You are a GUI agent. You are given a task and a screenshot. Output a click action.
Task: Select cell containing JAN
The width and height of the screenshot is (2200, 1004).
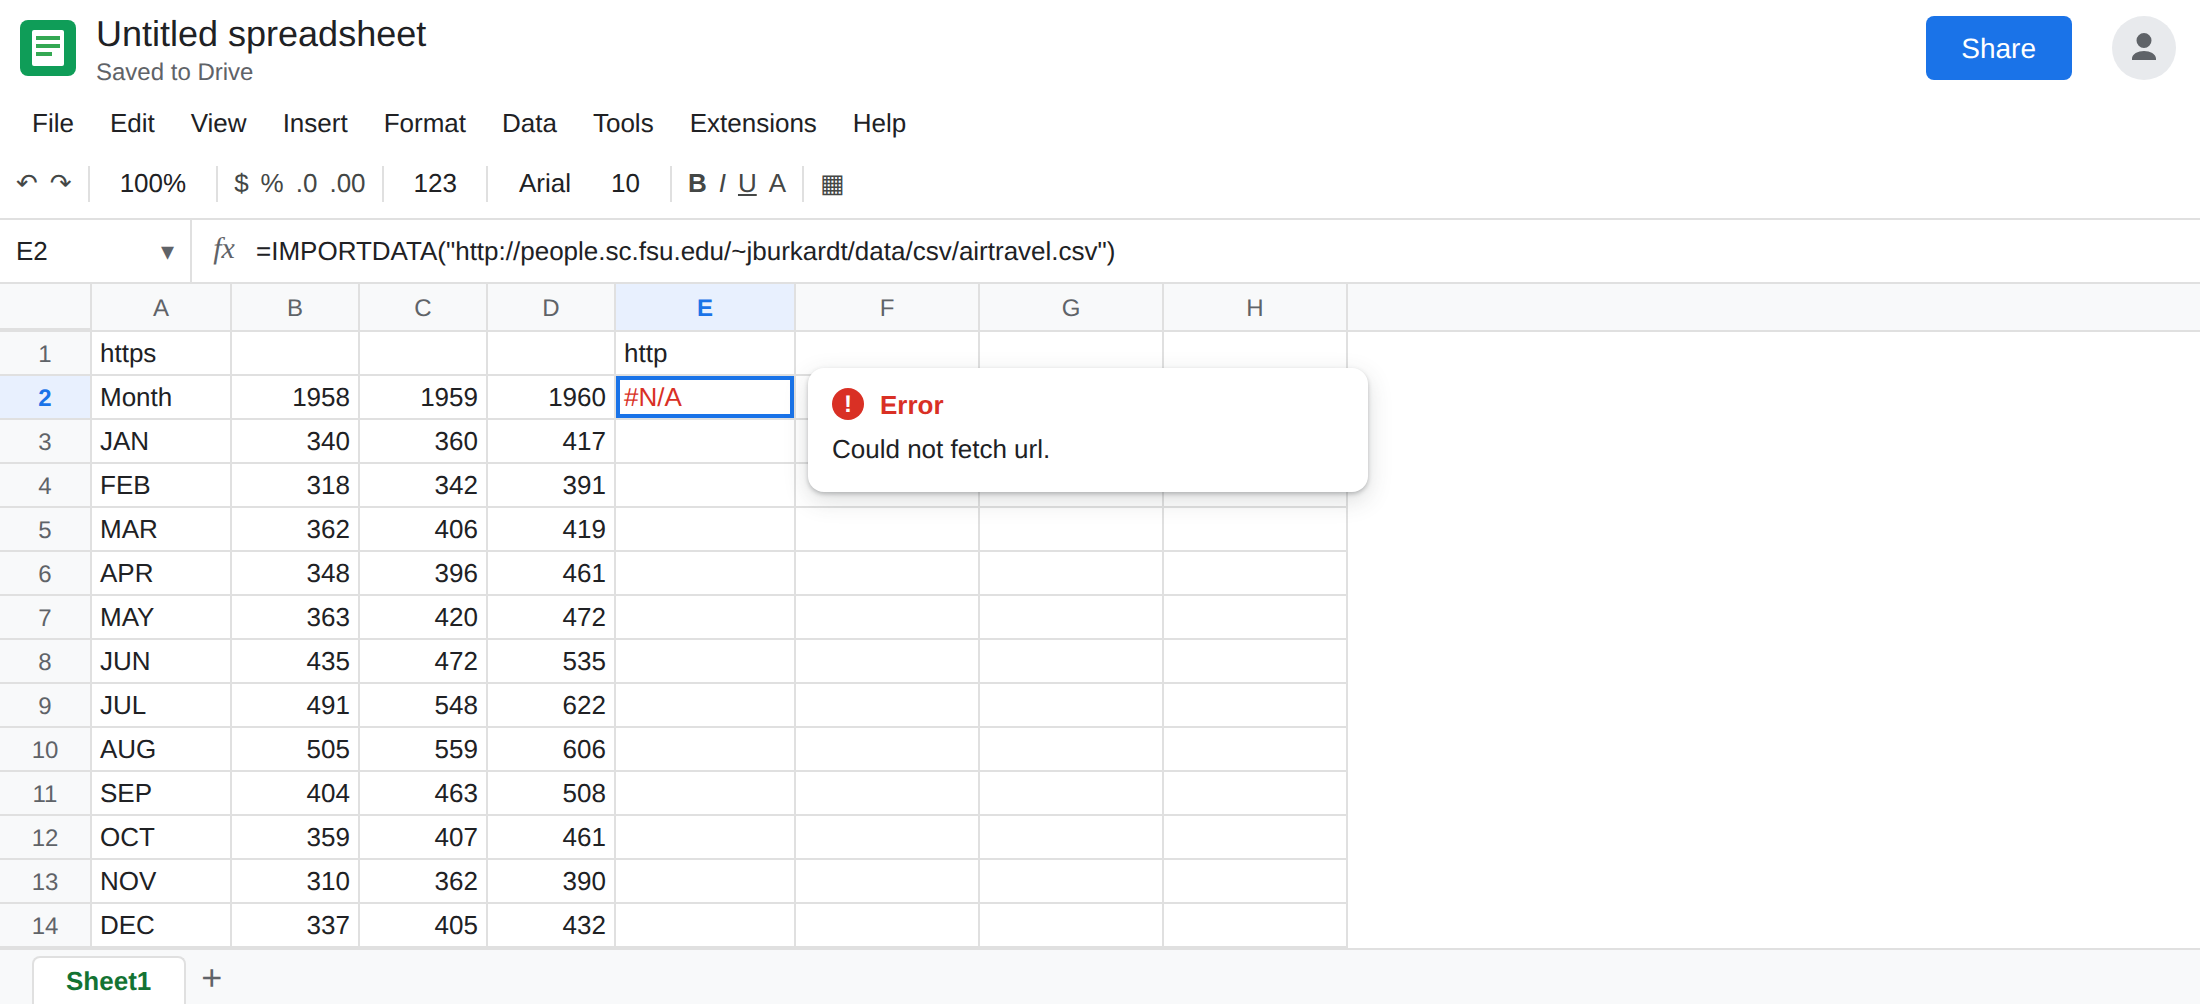[161, 441]
